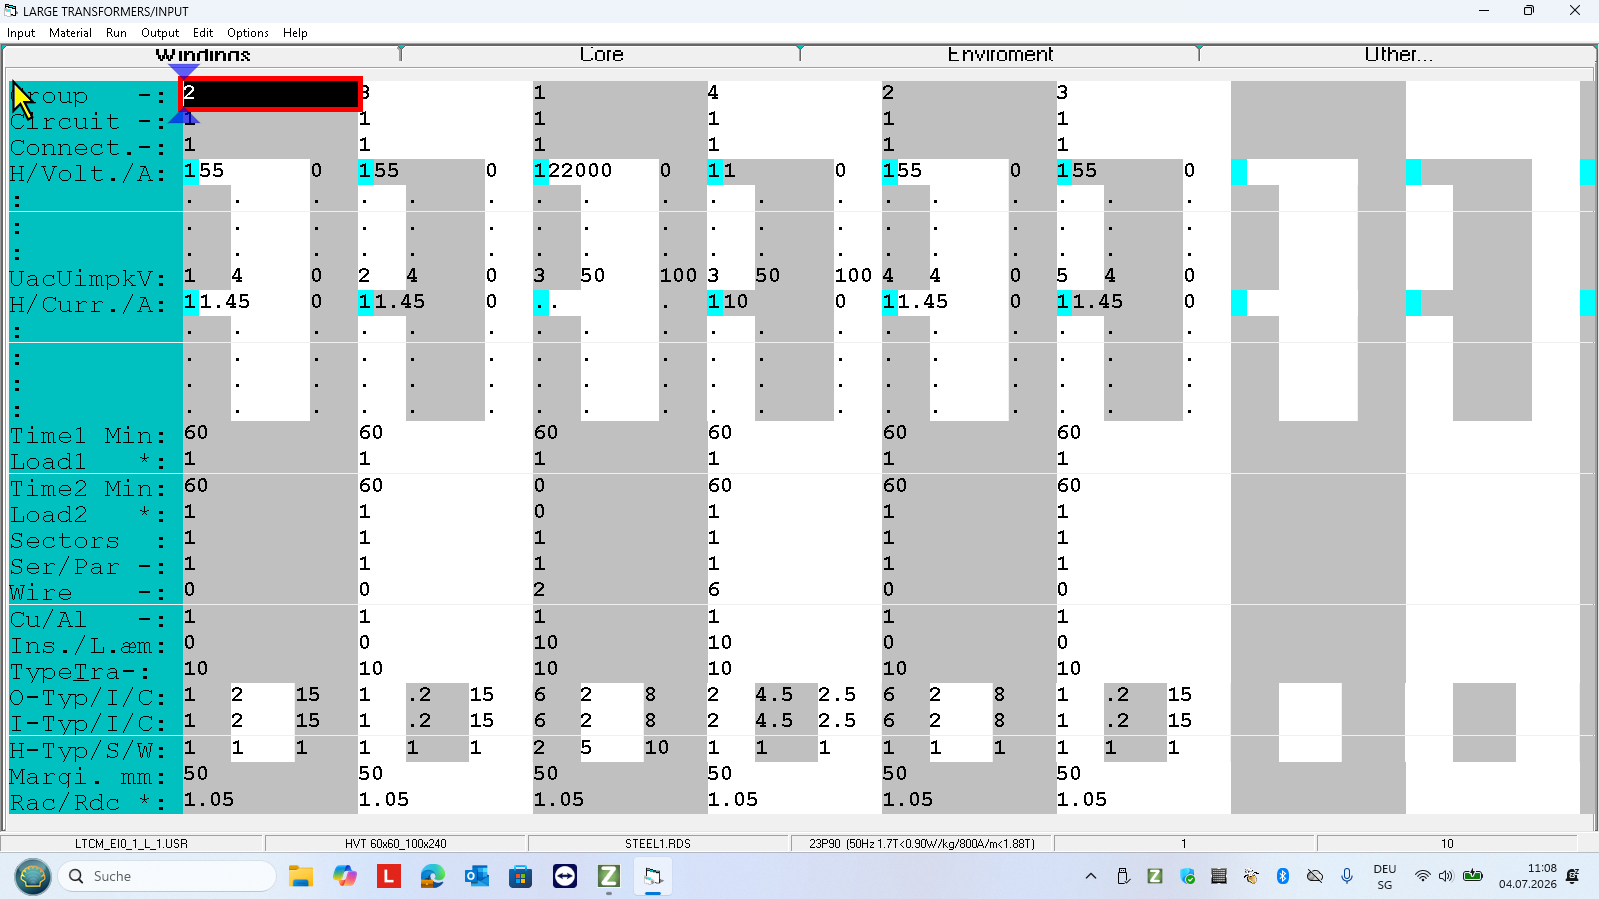Screen dimensions: 1599x899
Task: Open the Output menu
Action: click(x=160, y=33)
